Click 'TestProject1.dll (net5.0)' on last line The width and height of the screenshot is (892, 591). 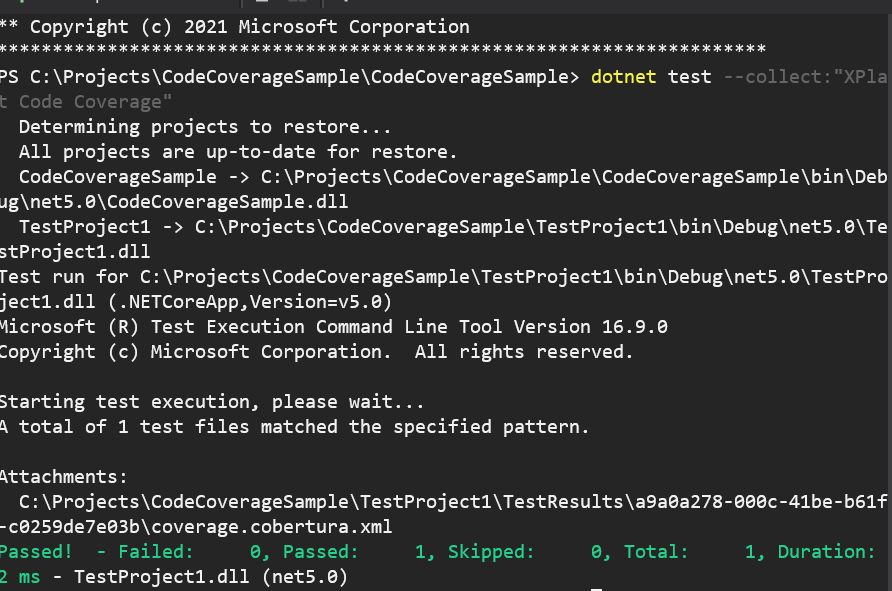pos(210,577)
